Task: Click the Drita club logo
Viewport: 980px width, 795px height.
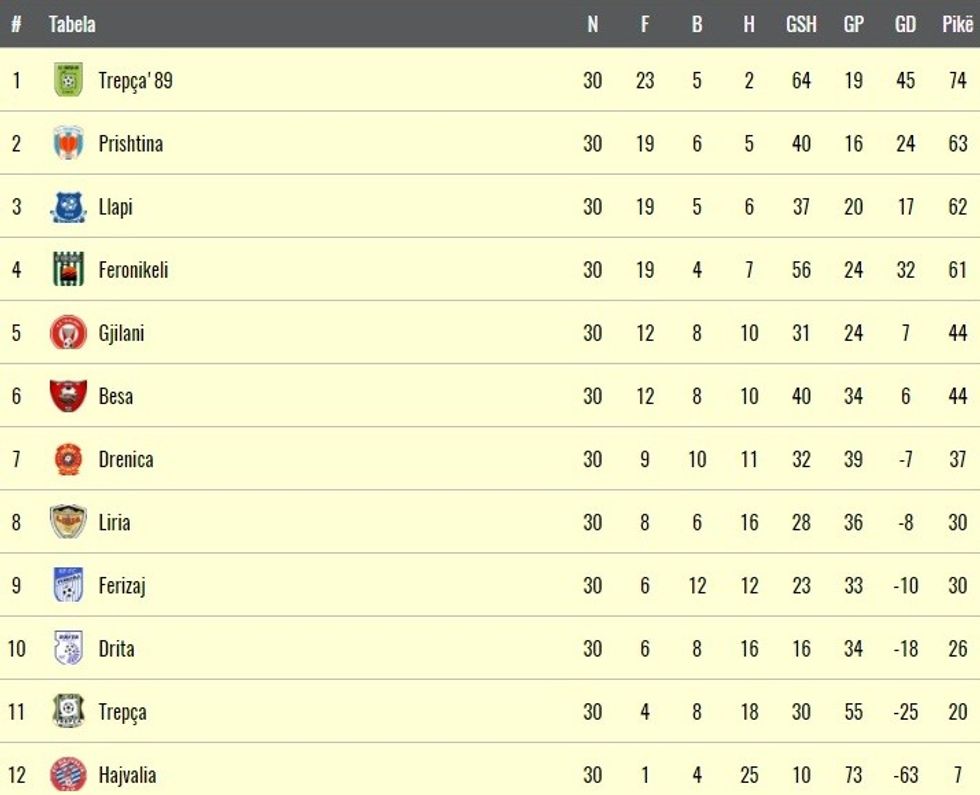Action: (x=68, y=648)
